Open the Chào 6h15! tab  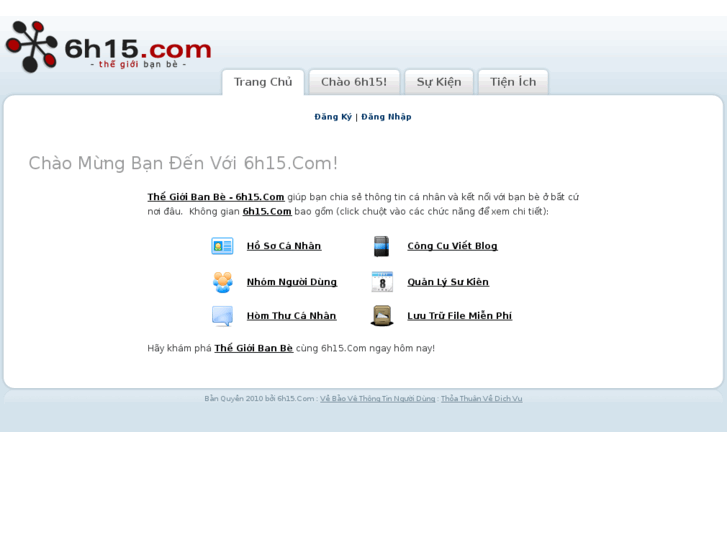(354, 82)
